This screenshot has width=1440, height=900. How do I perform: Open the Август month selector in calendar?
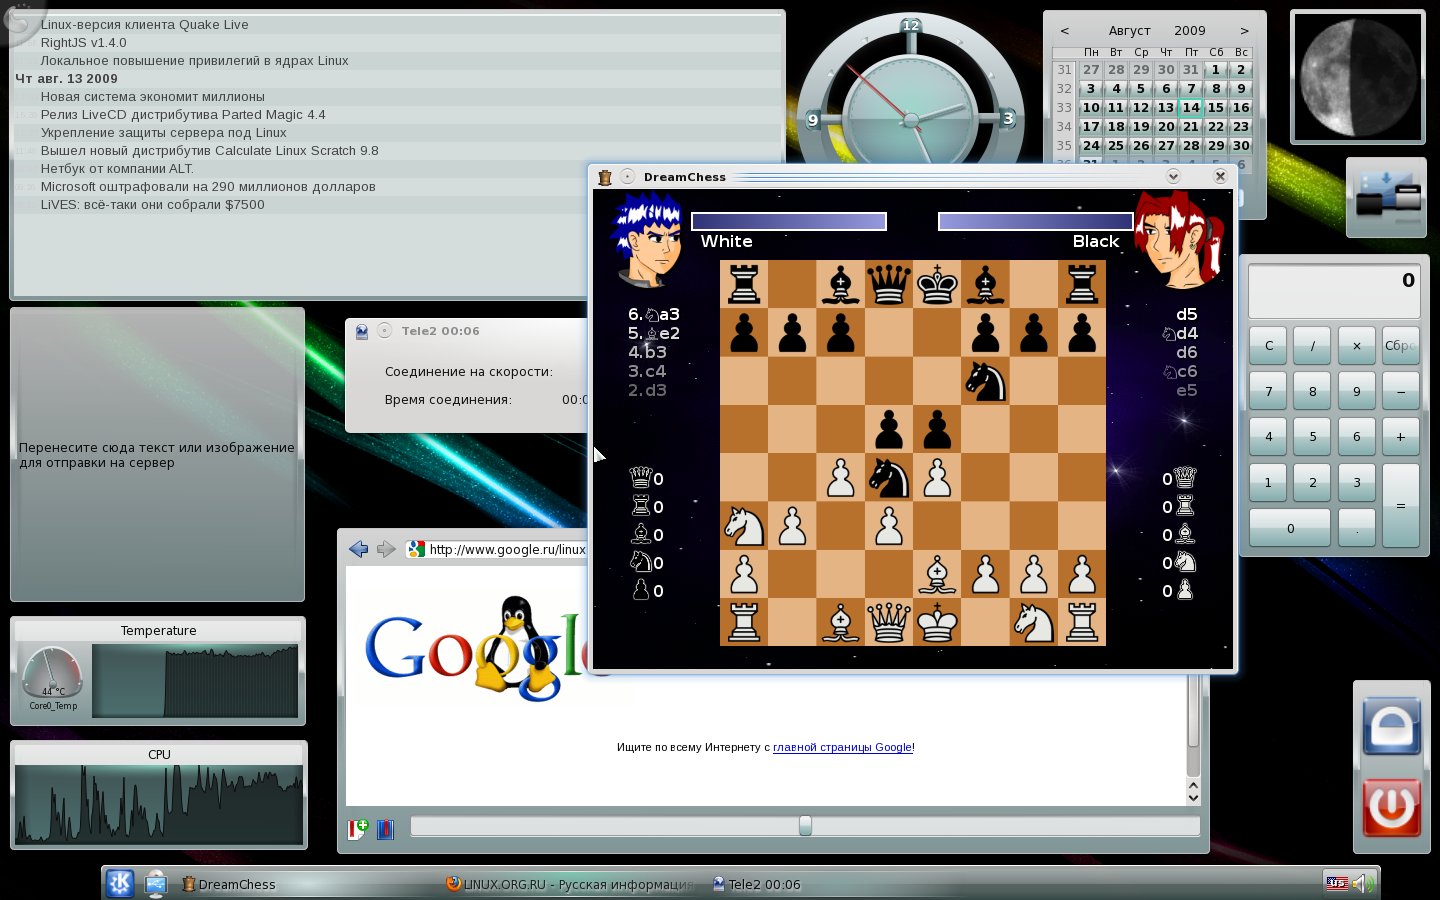1129,31
